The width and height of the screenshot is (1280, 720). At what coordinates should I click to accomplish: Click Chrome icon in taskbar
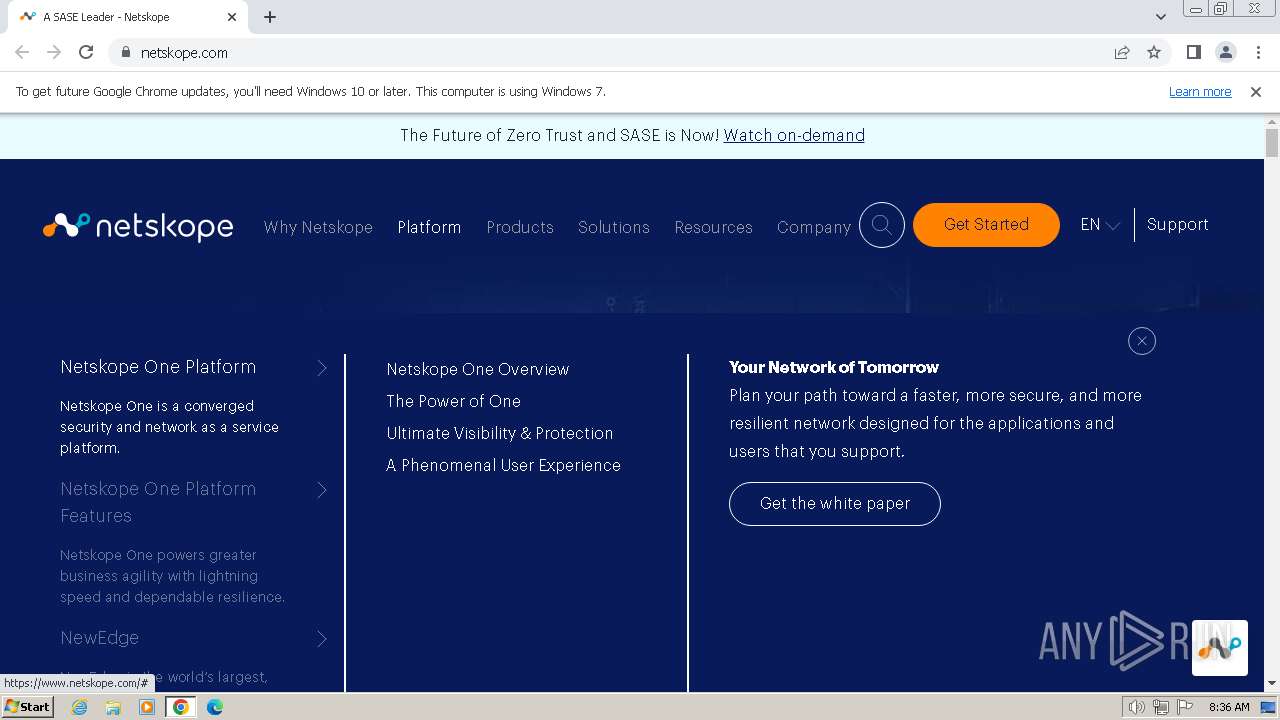pos(181,707)
